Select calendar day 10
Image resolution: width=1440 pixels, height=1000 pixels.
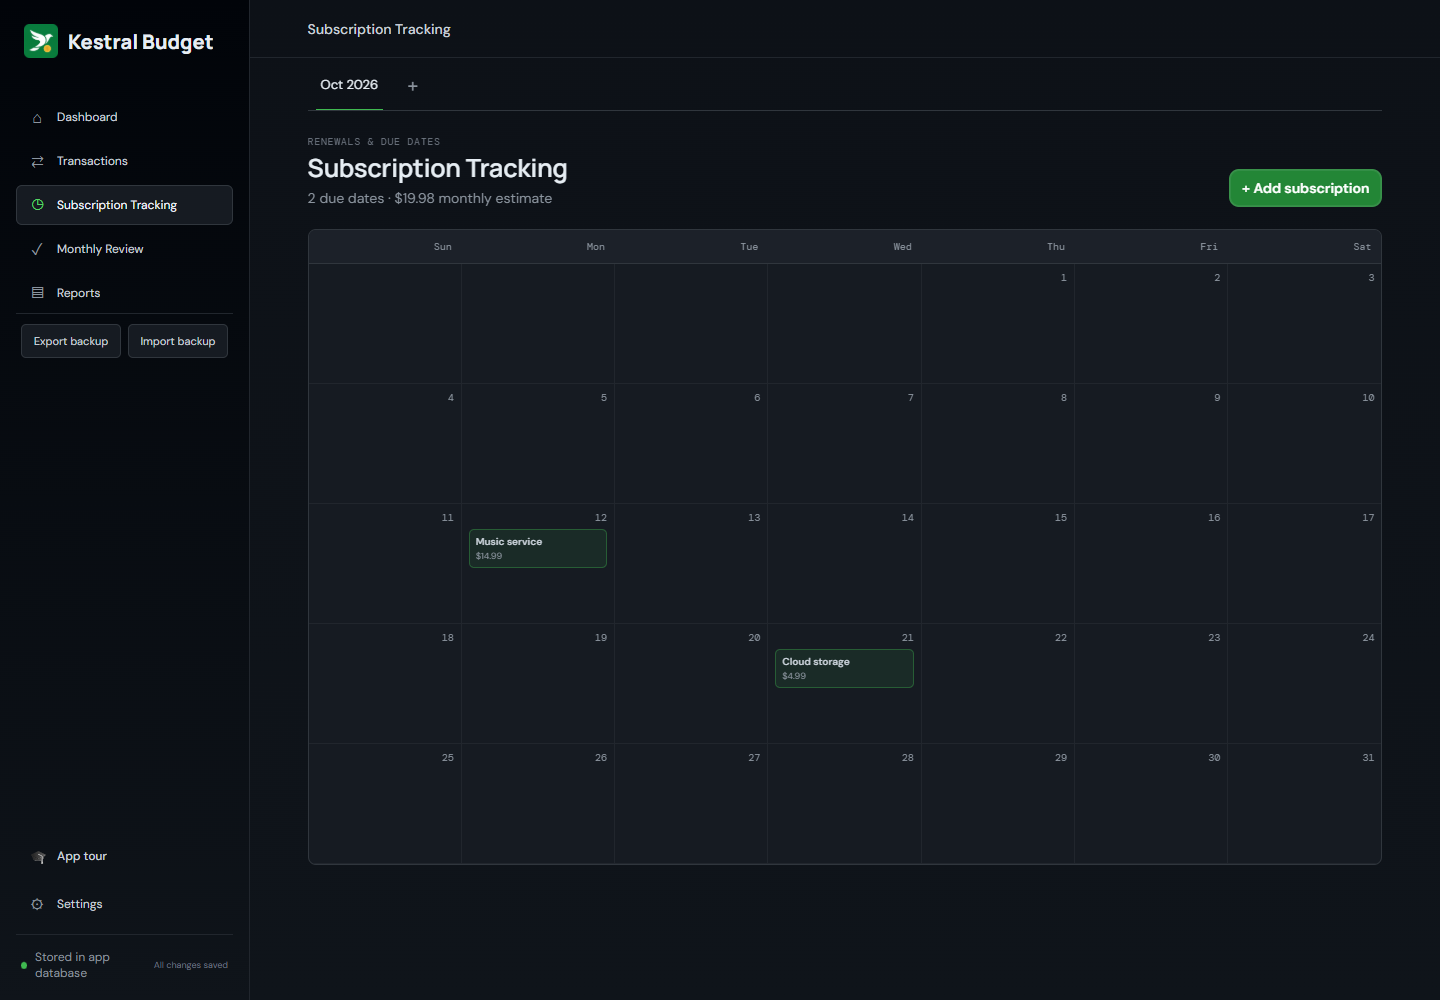pos(1304,444)
